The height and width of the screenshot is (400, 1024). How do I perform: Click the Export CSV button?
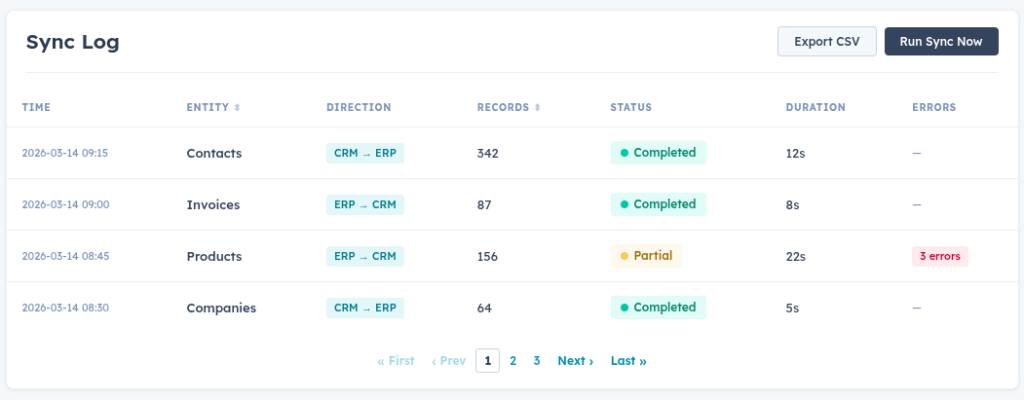[827, 42]
